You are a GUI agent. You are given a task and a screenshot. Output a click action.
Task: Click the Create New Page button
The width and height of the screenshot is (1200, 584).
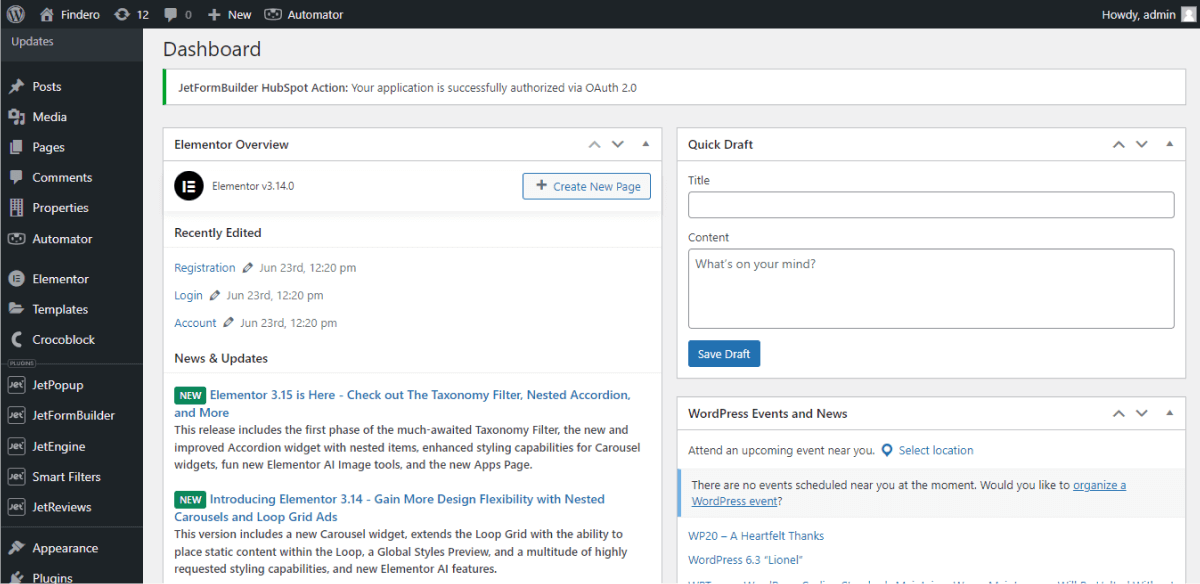pos(586,186)
